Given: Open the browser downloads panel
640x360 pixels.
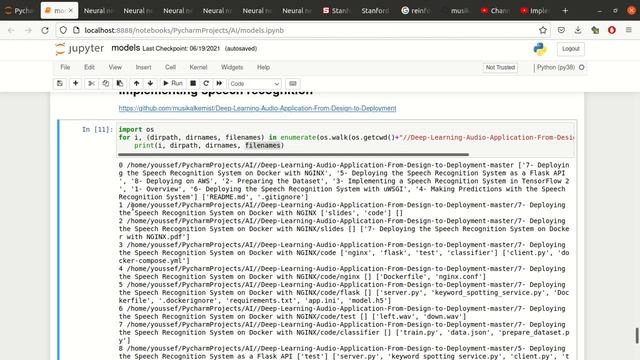Looking at the screenshot, I should [x=578, y=30].
